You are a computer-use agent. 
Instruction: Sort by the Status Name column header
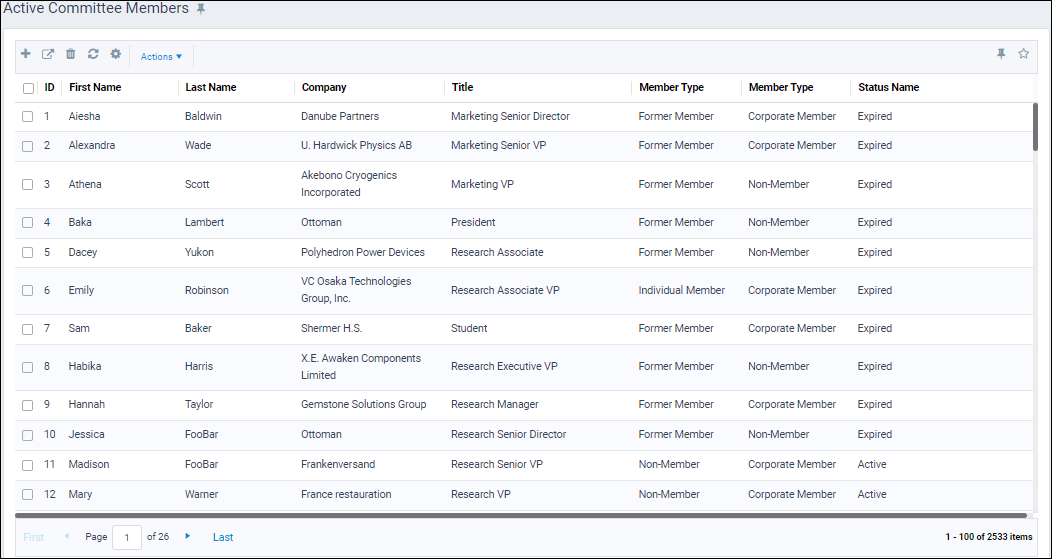[888, 87]
